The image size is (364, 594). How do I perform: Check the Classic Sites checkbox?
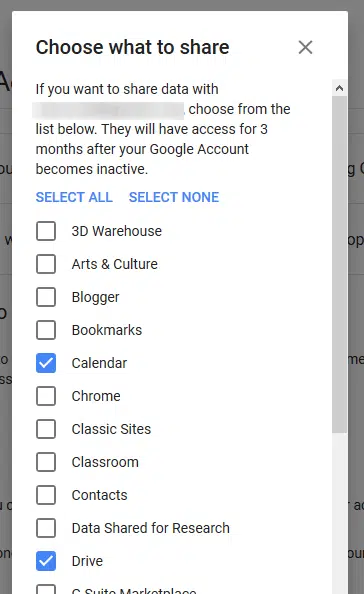pos(46,429)
